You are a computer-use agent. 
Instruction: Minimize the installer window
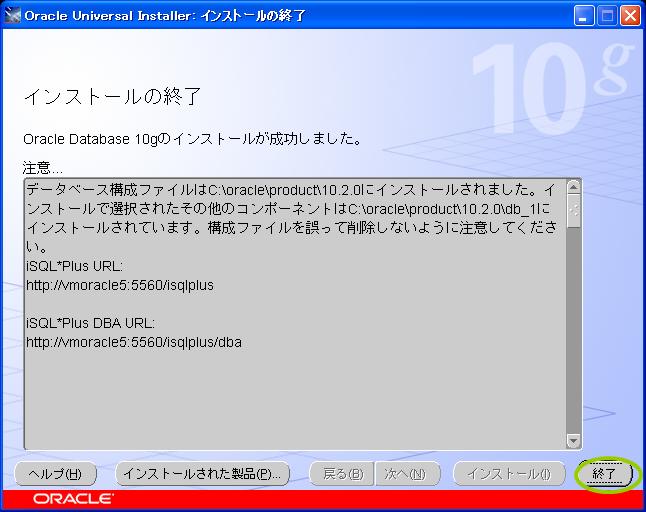[583, 16]
